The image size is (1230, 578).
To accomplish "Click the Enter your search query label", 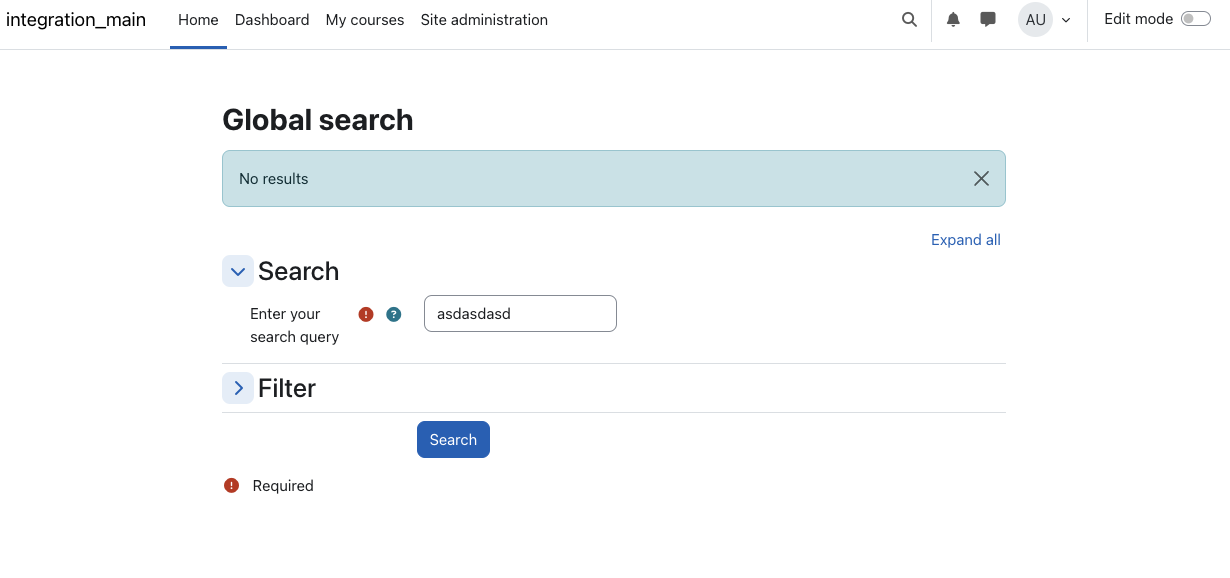I will (295, 325).
